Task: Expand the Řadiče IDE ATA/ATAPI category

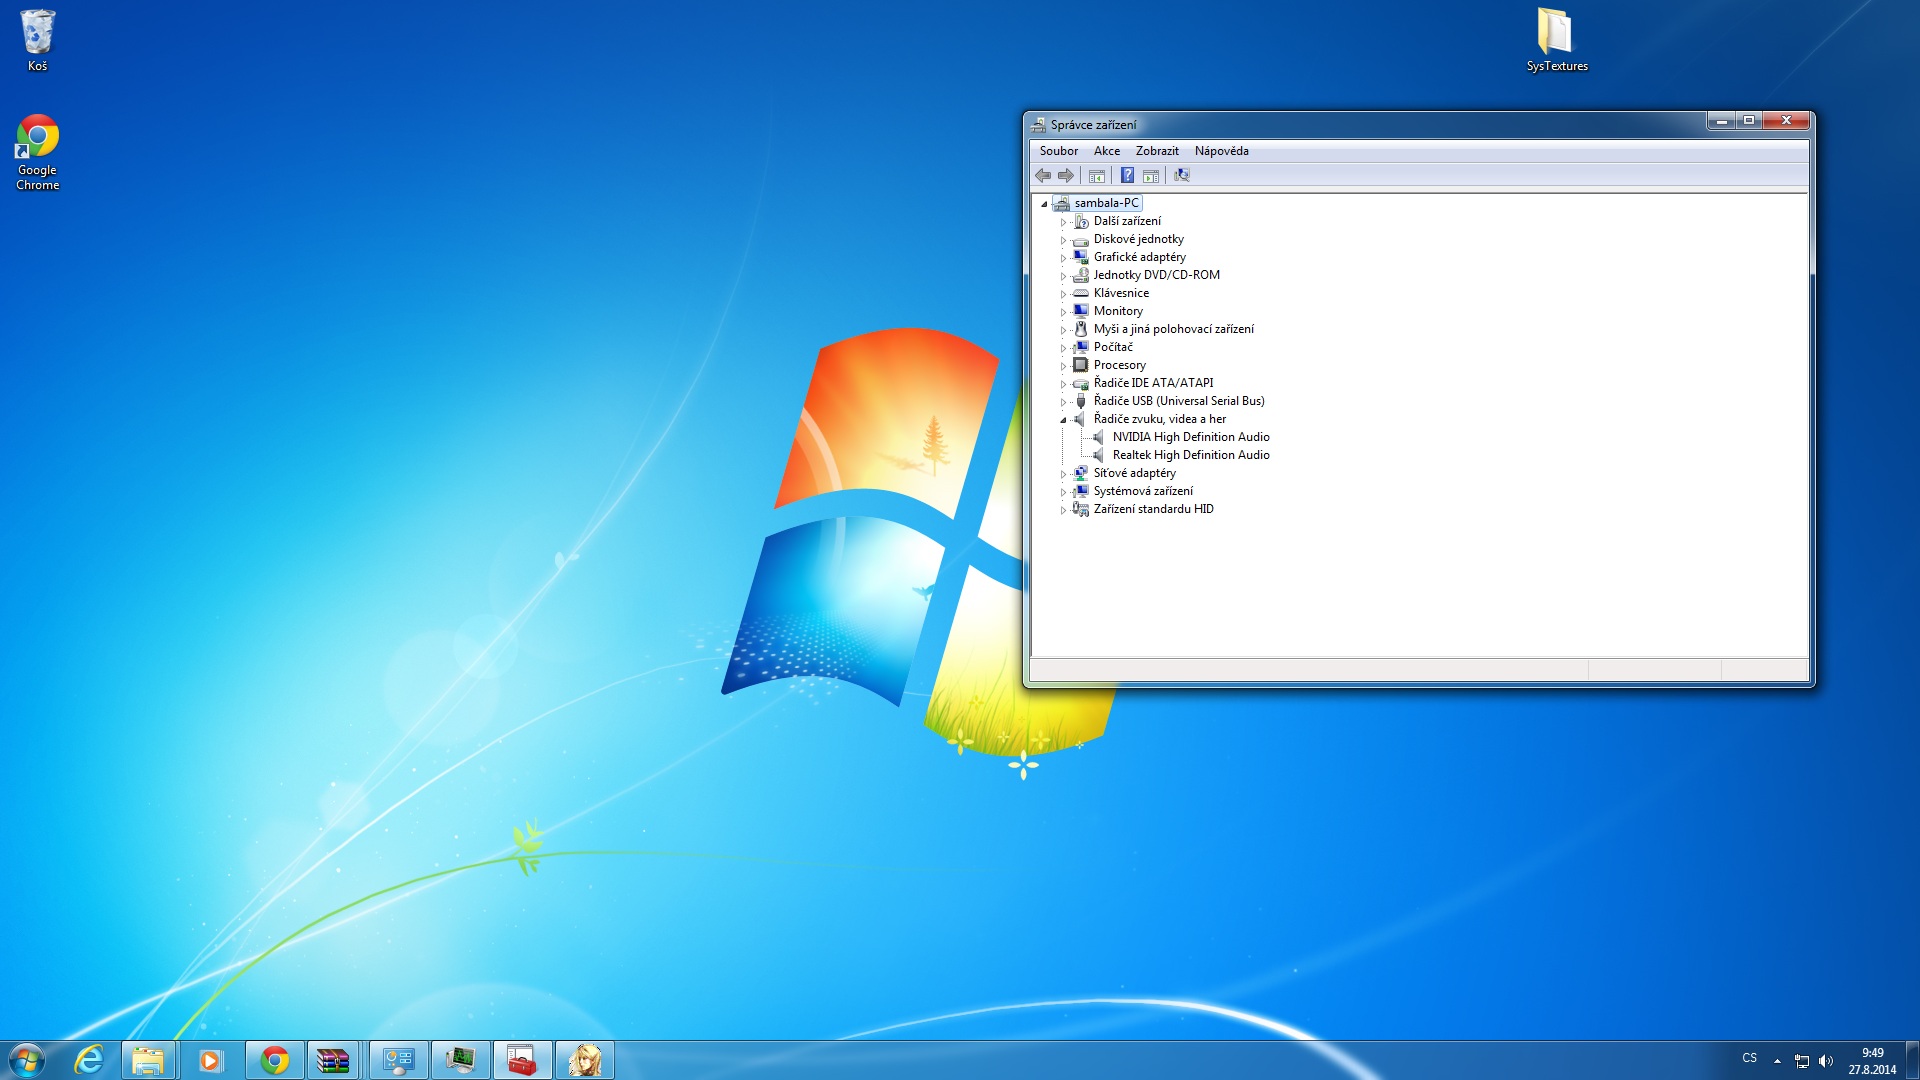Action: tap(1063, 384)
